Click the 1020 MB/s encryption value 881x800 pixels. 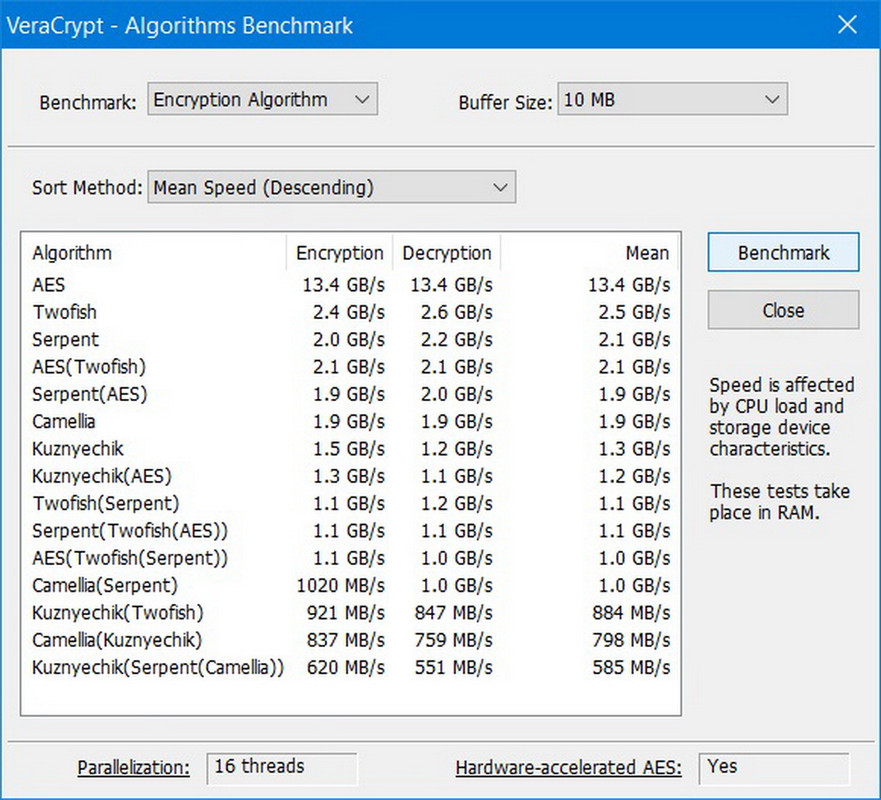(340, 585)
